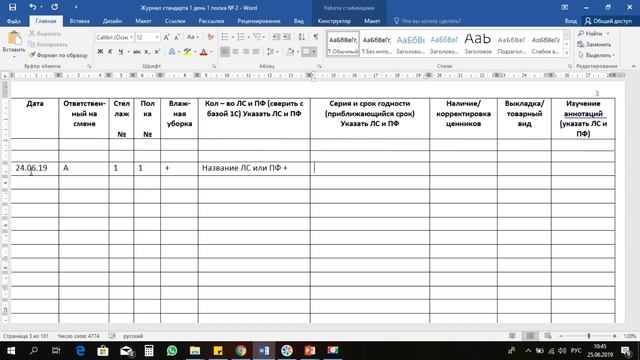
Task: Expand the styles gallery more arrow
Action: [567, 53]
